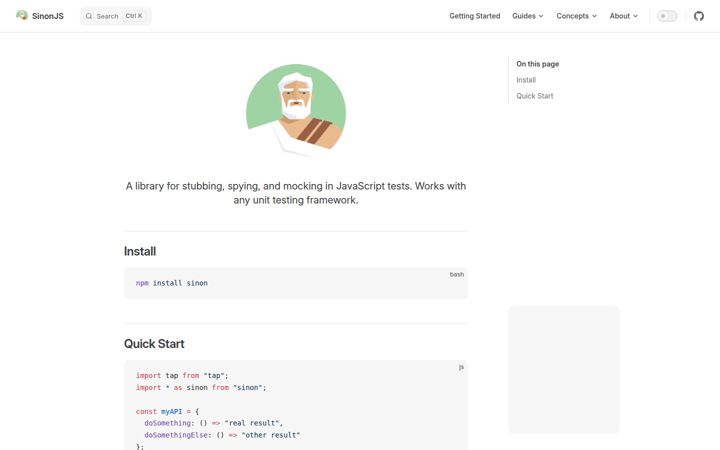720x450 pixels.
Task: Expand the About dropdown menu
Action: pos(624,16)
